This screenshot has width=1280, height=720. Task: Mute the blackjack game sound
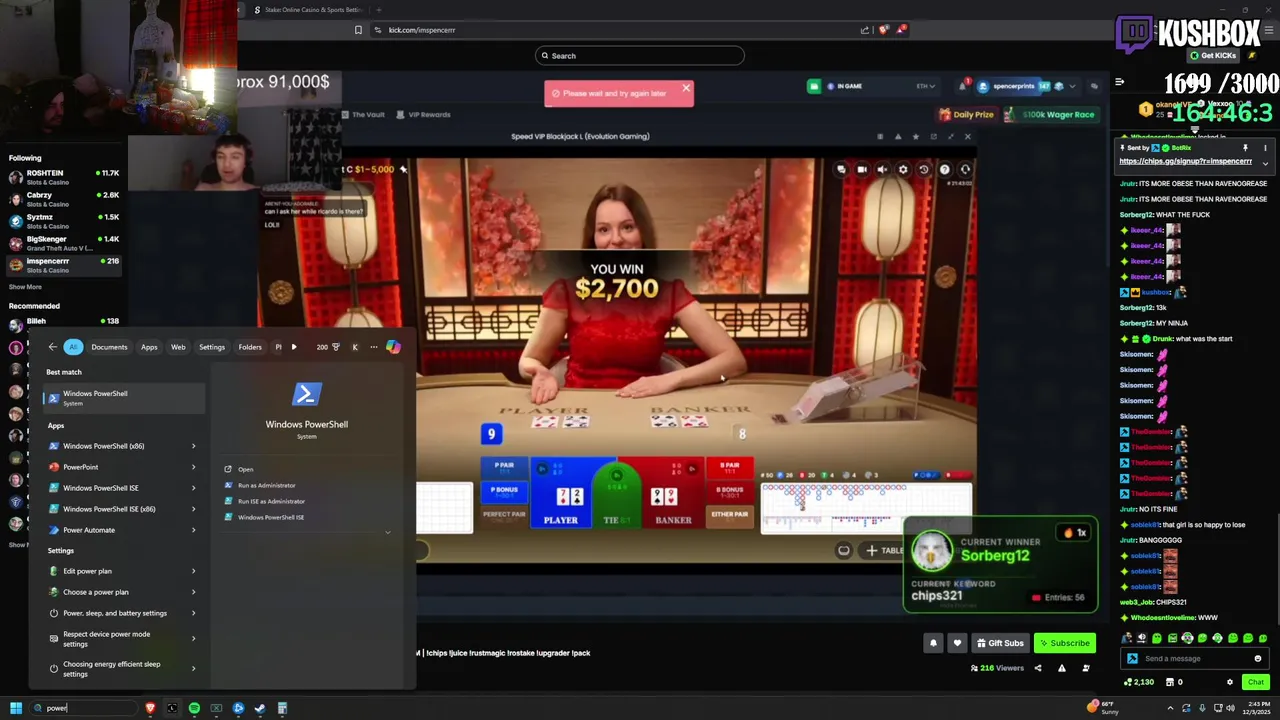click(x=882, y=169)
